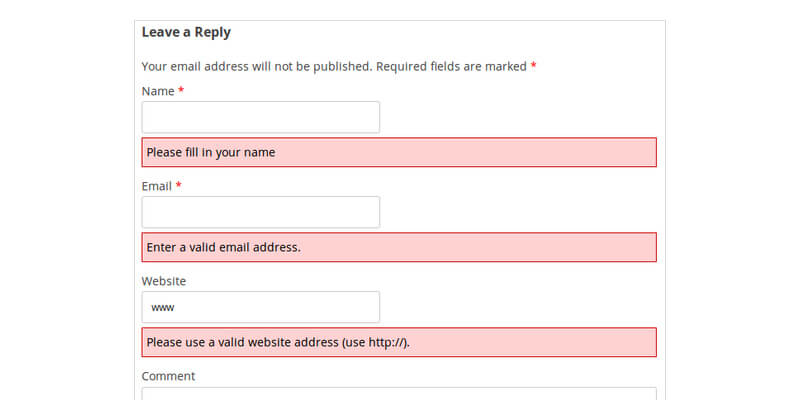Click 'Your email address will not be published' text

click(256, 66)
